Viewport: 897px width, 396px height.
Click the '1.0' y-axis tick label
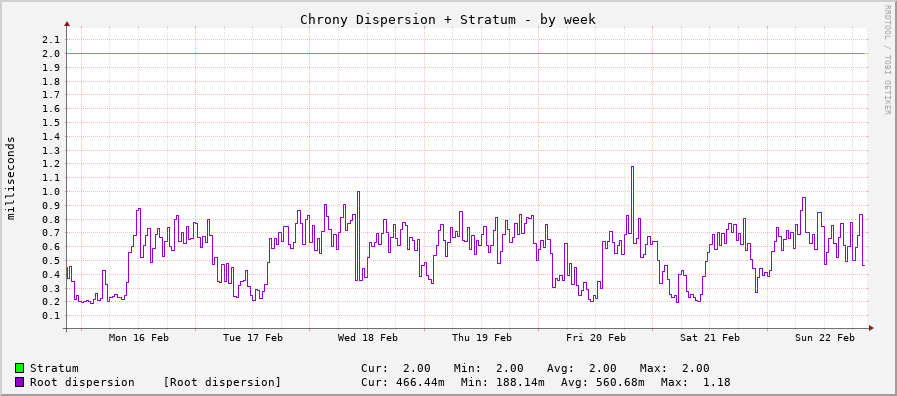pyautogui.click(x=51, y=192)
